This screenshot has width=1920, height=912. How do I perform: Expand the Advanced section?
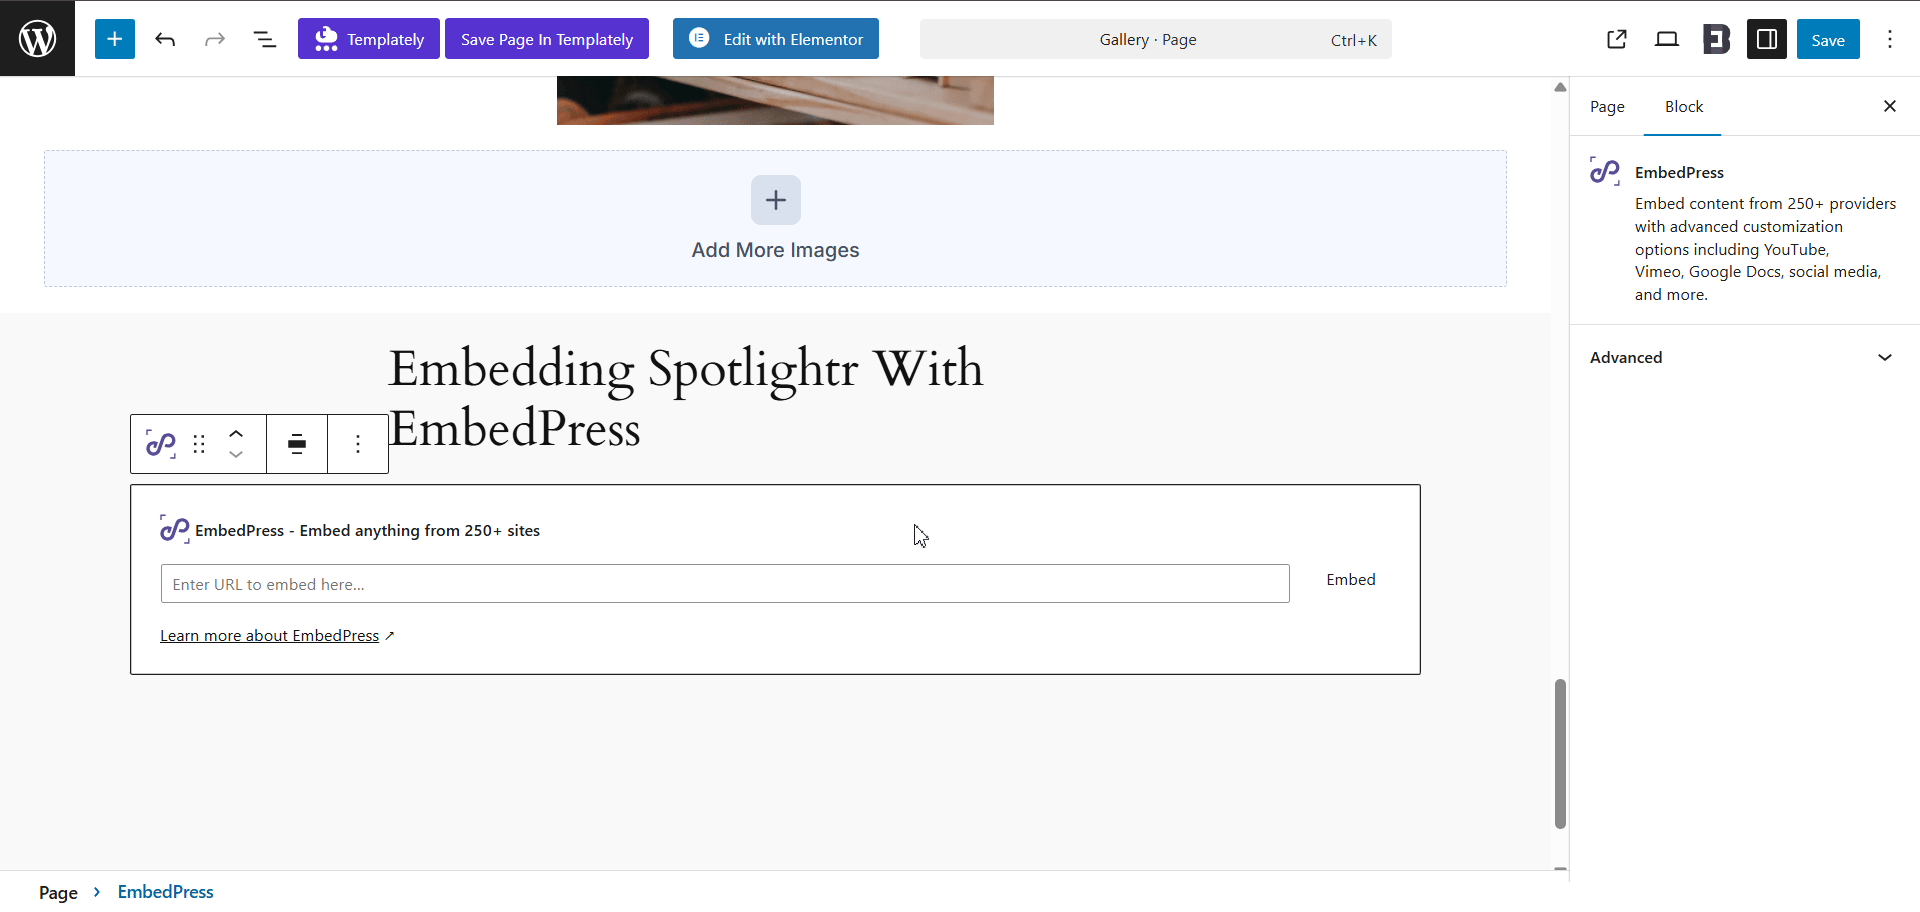(x=1742, y=357)
